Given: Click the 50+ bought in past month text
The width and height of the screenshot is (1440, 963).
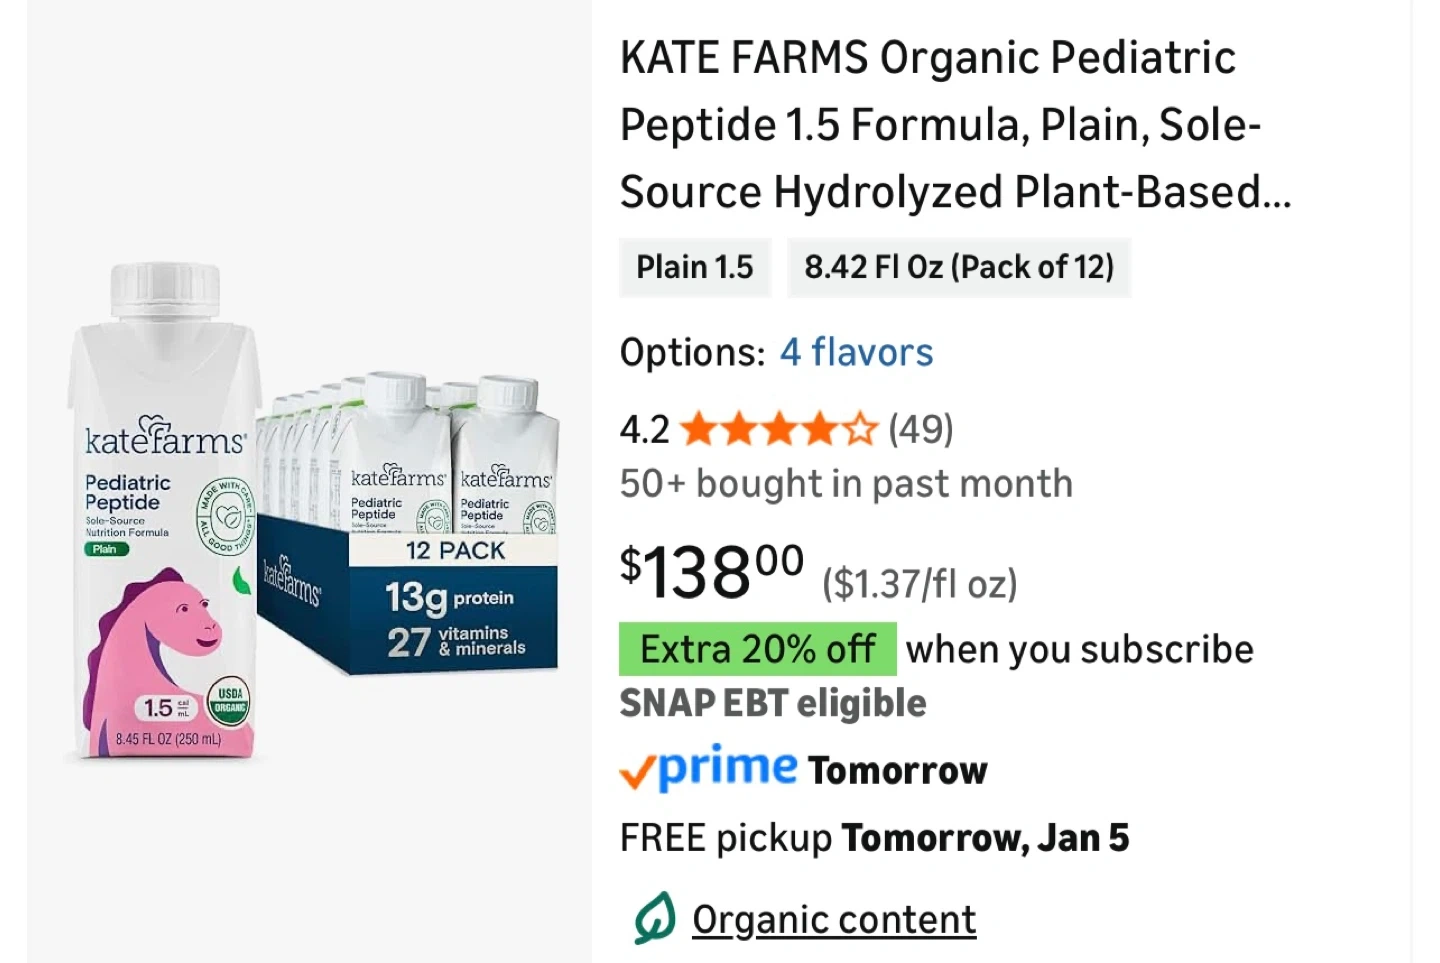Looking at the screenshot, I should 846,484.
